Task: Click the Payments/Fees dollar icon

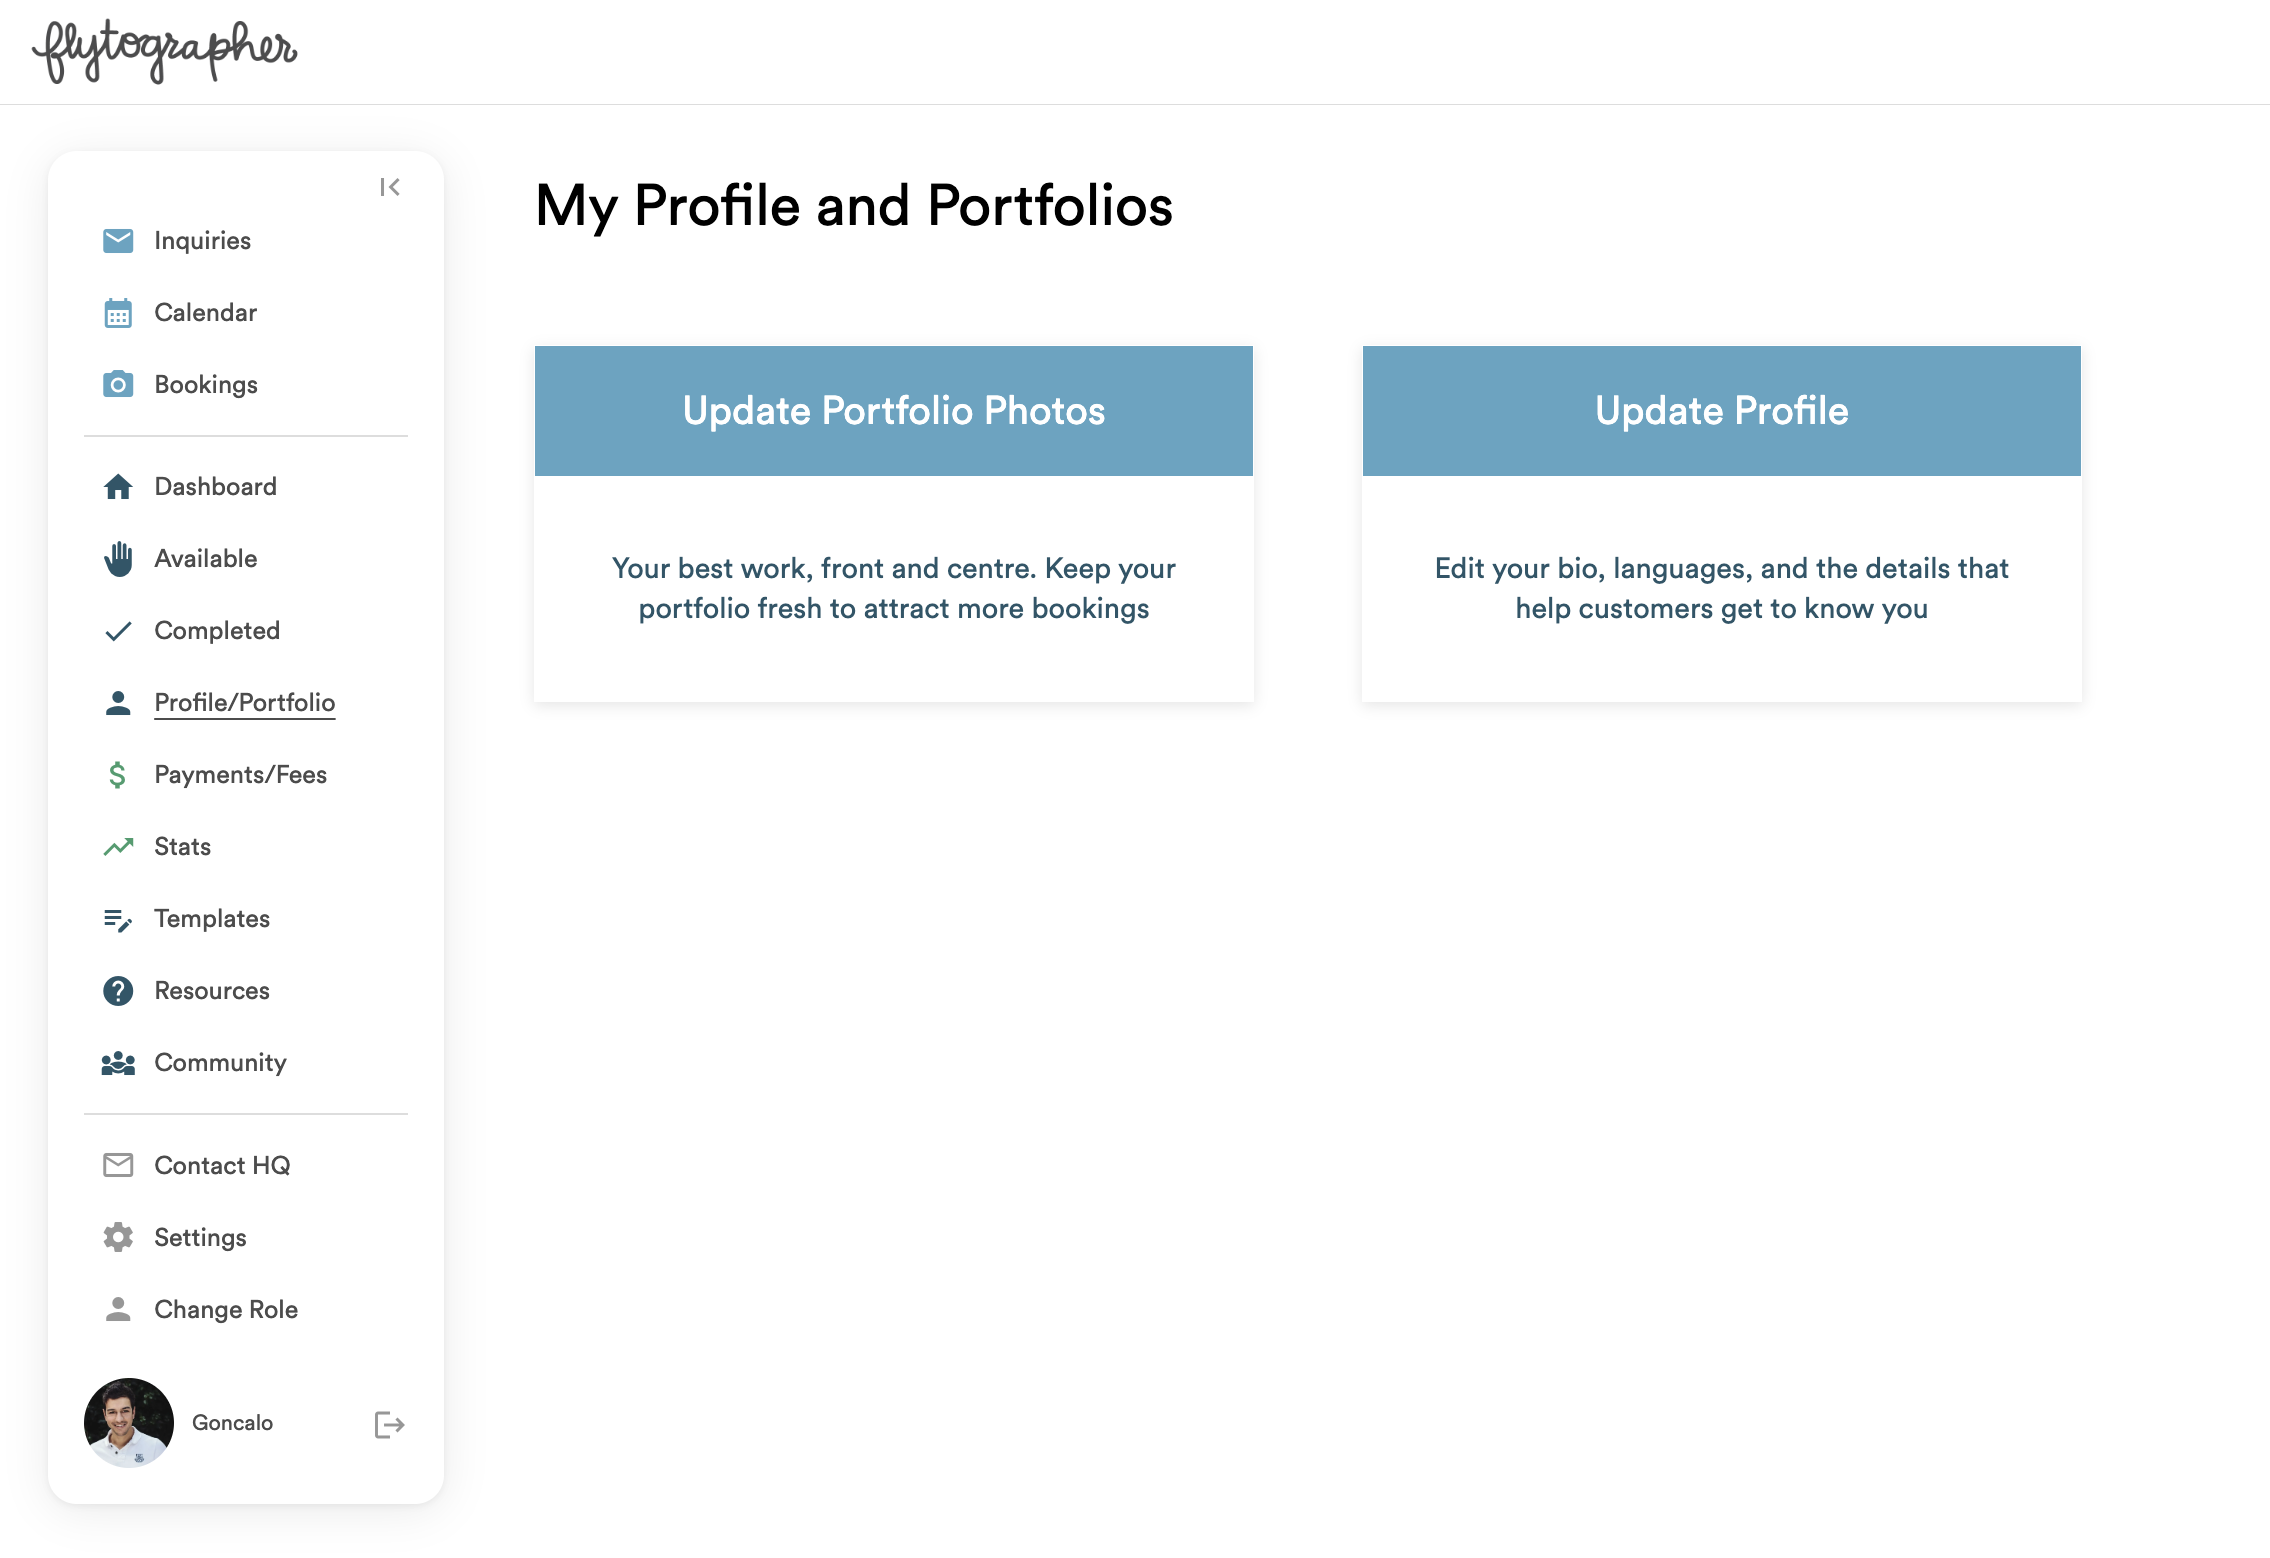Action: coord(118,775)
